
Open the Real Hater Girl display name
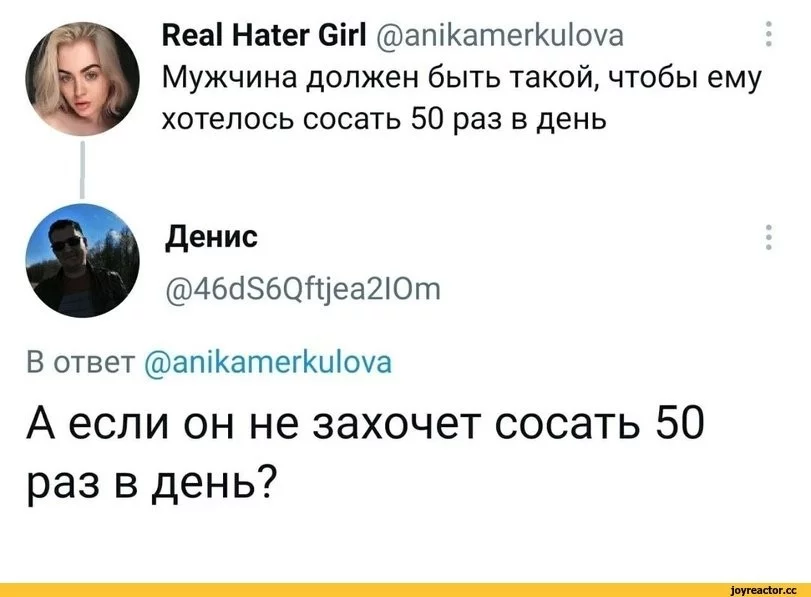(x=258, y=38)
